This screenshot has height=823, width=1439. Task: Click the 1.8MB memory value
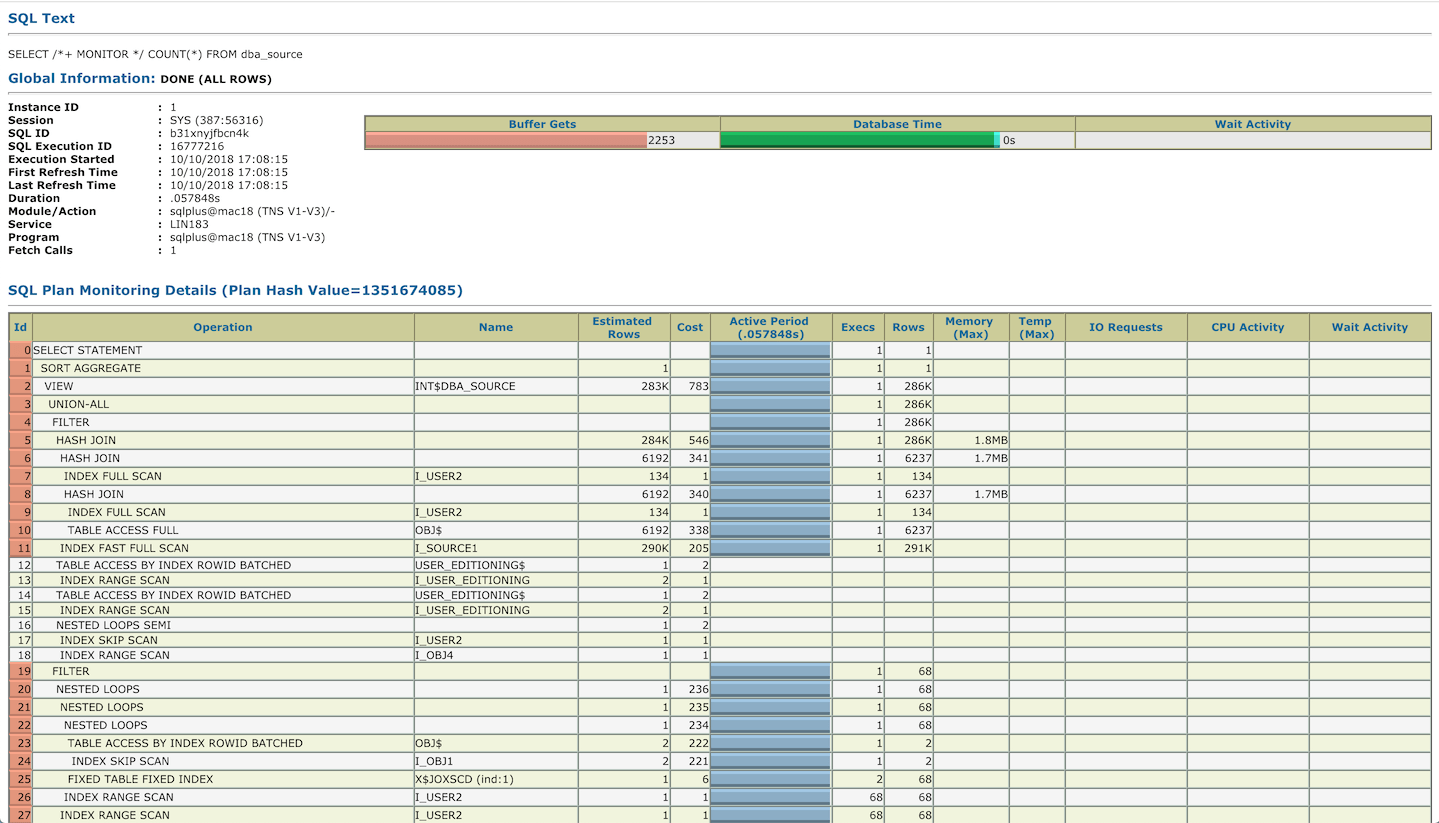coord(990,440)
